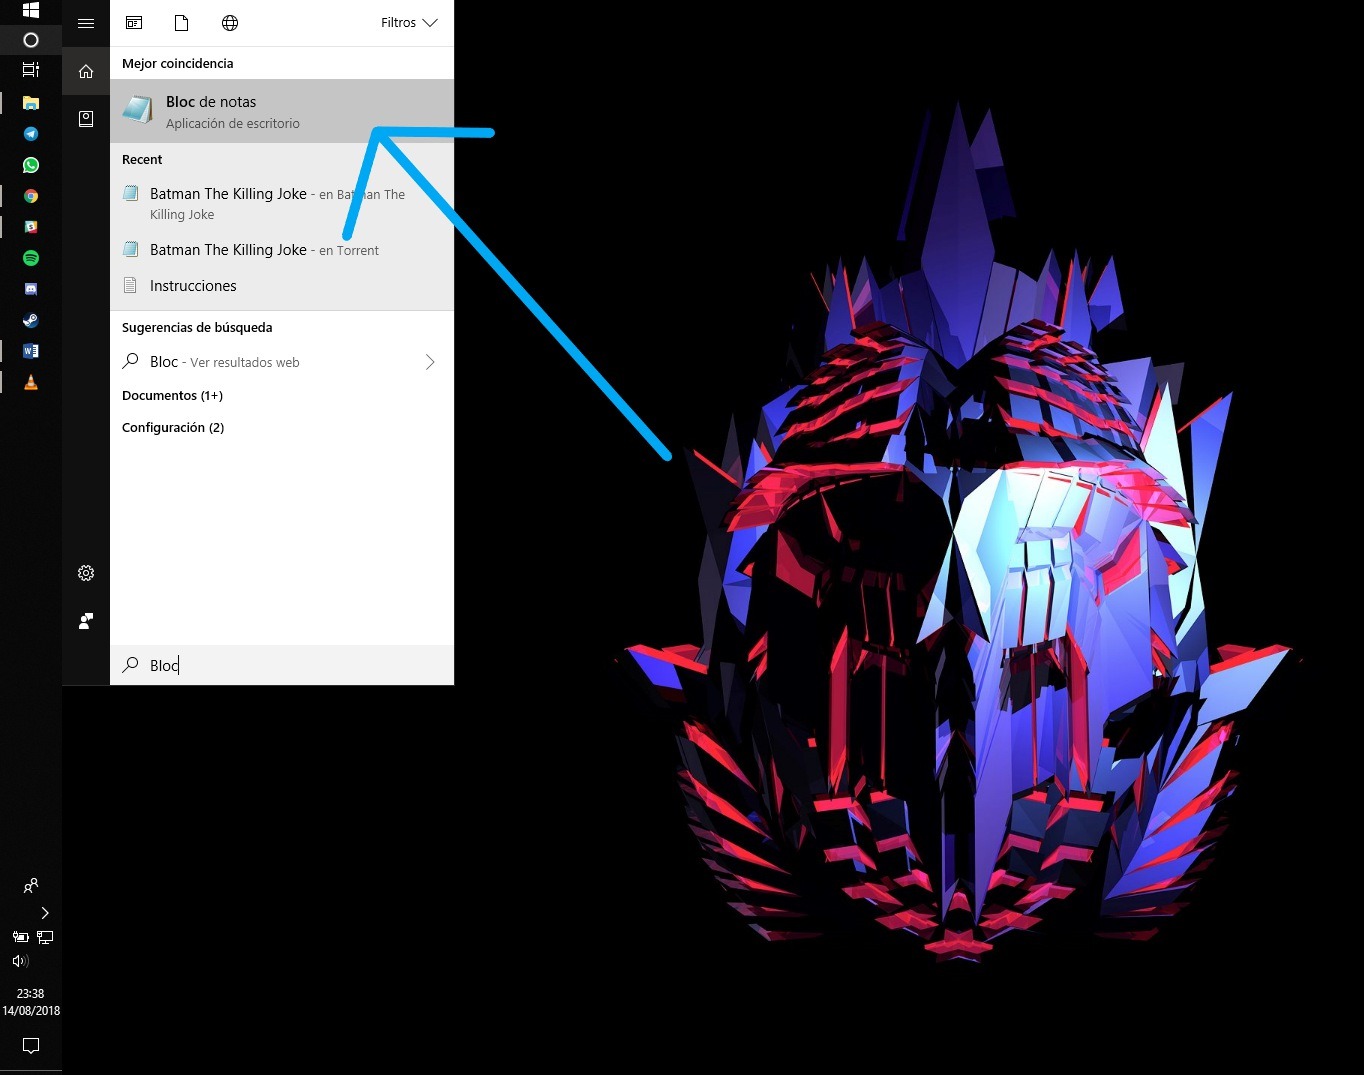
Task: Click the Apps filter icon in search panel
Action: pos(134,23)
